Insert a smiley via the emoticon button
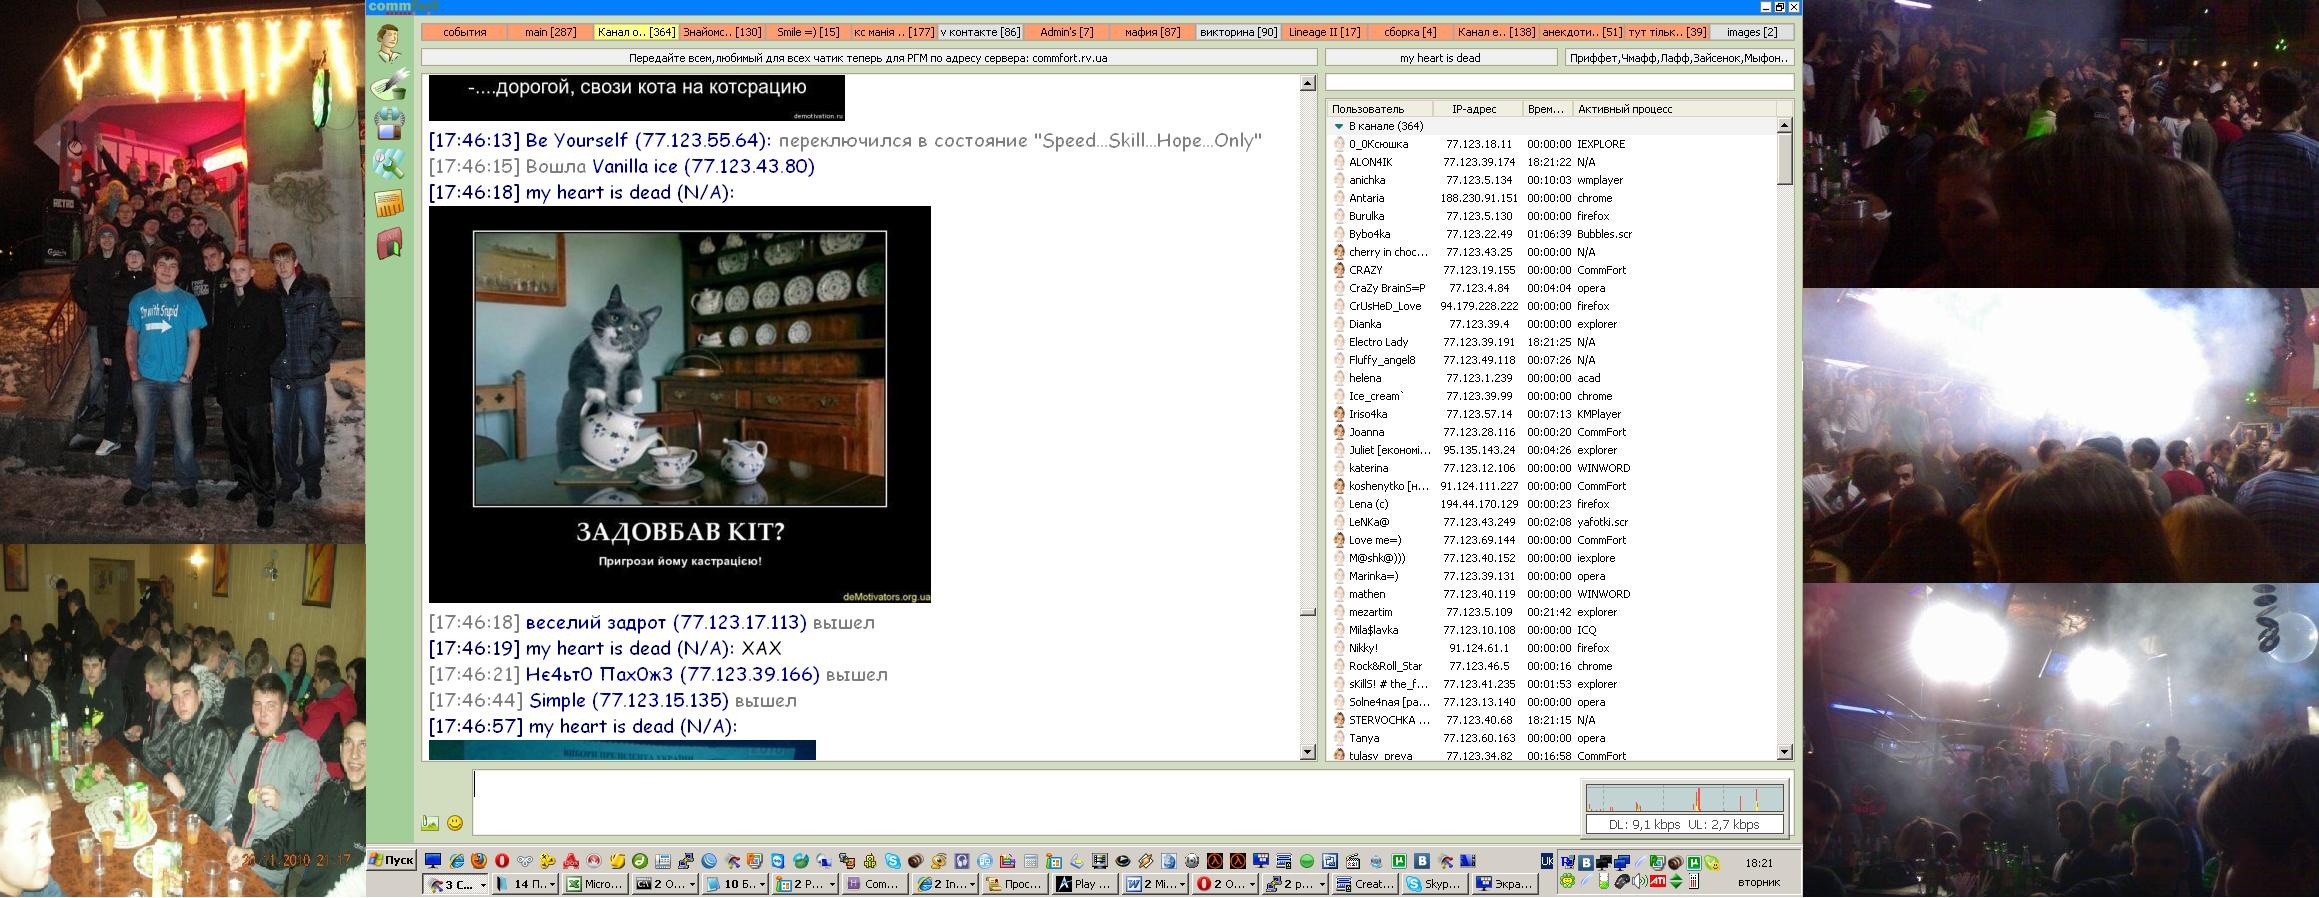Viewport: 2319px width, 898px height. pos(455,823)
